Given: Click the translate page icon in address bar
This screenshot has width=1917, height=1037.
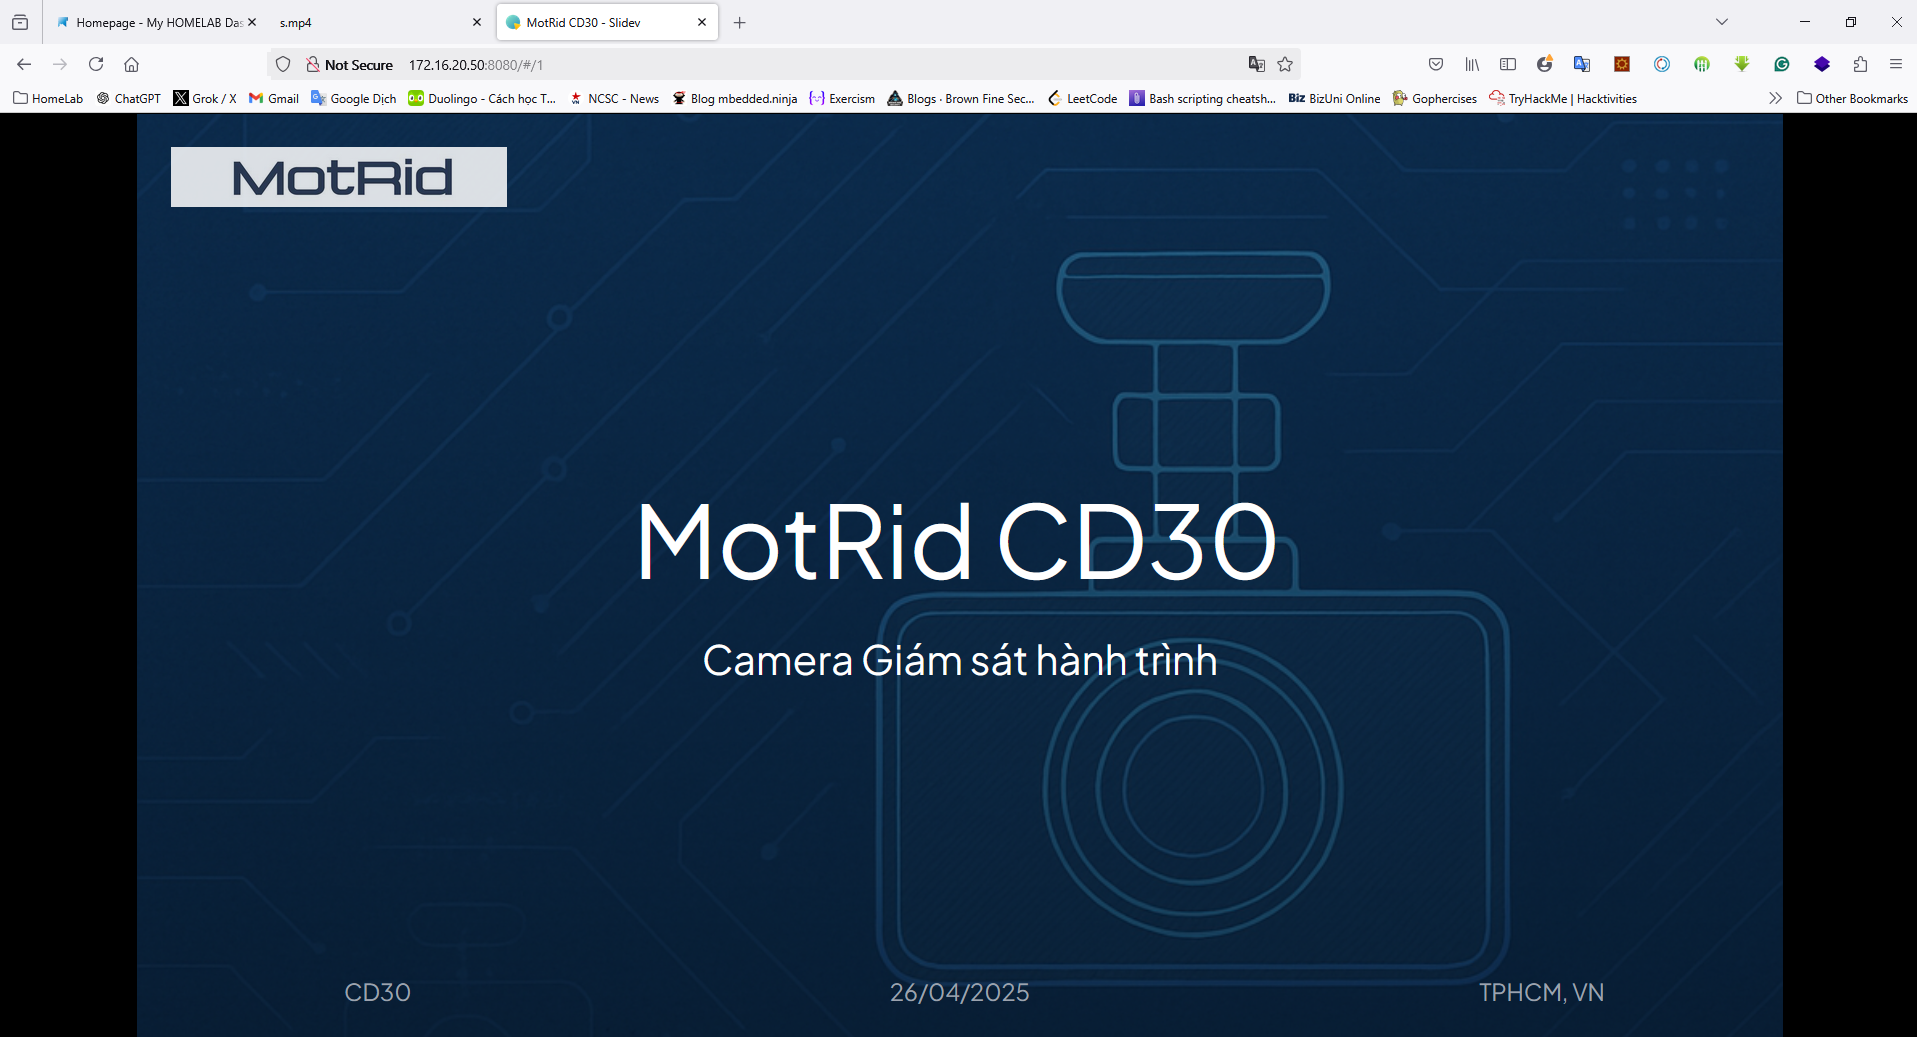Looking at the screenshot, I should 1257,64.
